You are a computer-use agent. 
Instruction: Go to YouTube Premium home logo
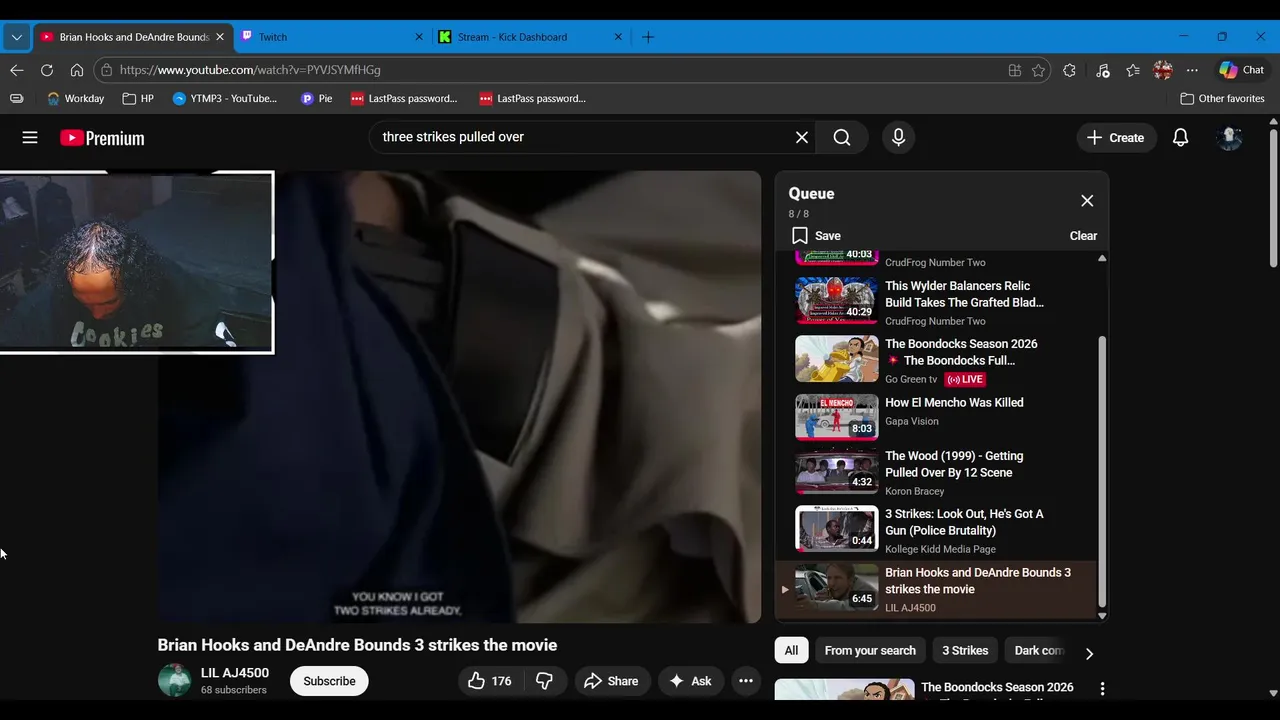[x=102, y=138]
